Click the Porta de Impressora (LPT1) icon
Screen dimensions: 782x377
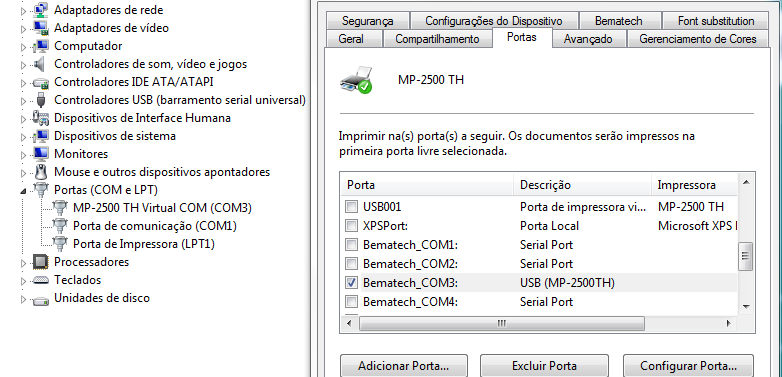point(60,244)
